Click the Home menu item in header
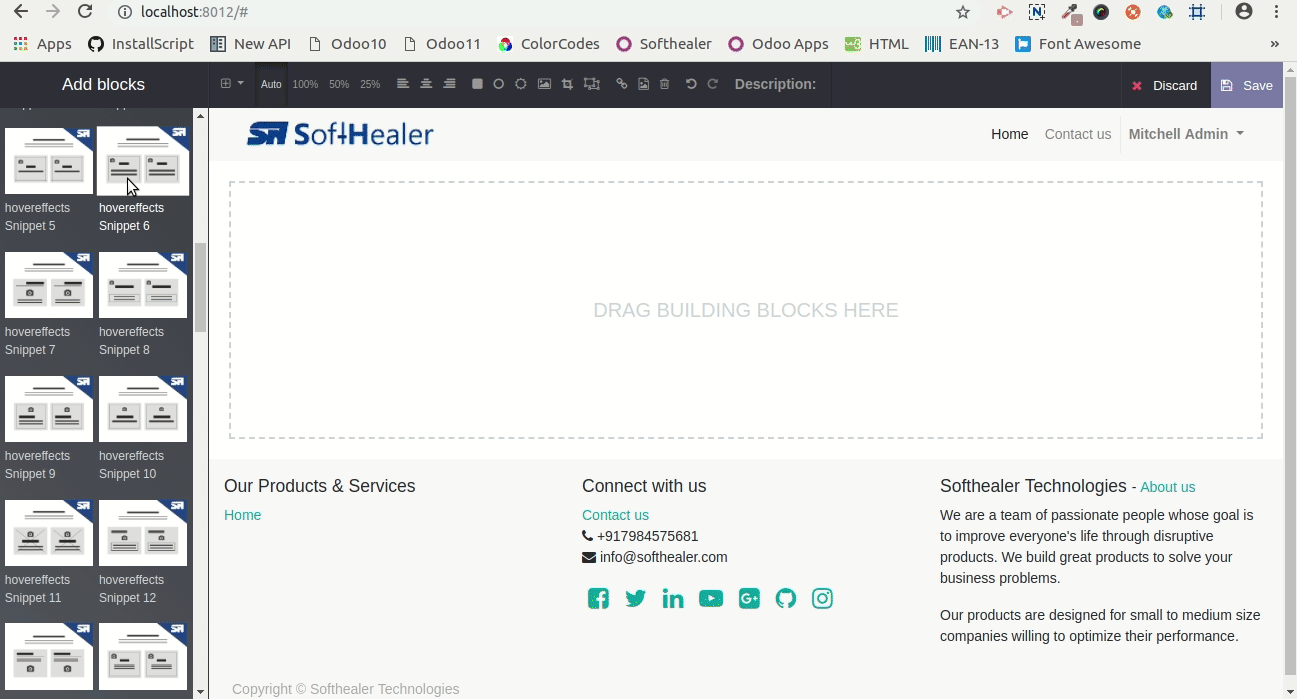 click(1009, 134)
